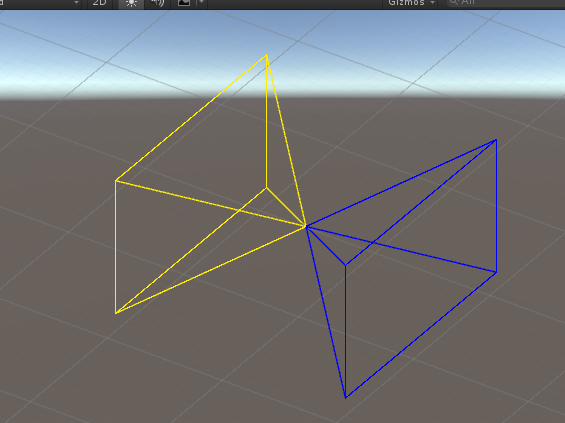Toggle scene audio speaker icon
The width and height of the screenshot is (565, 423).
[157, 3]
